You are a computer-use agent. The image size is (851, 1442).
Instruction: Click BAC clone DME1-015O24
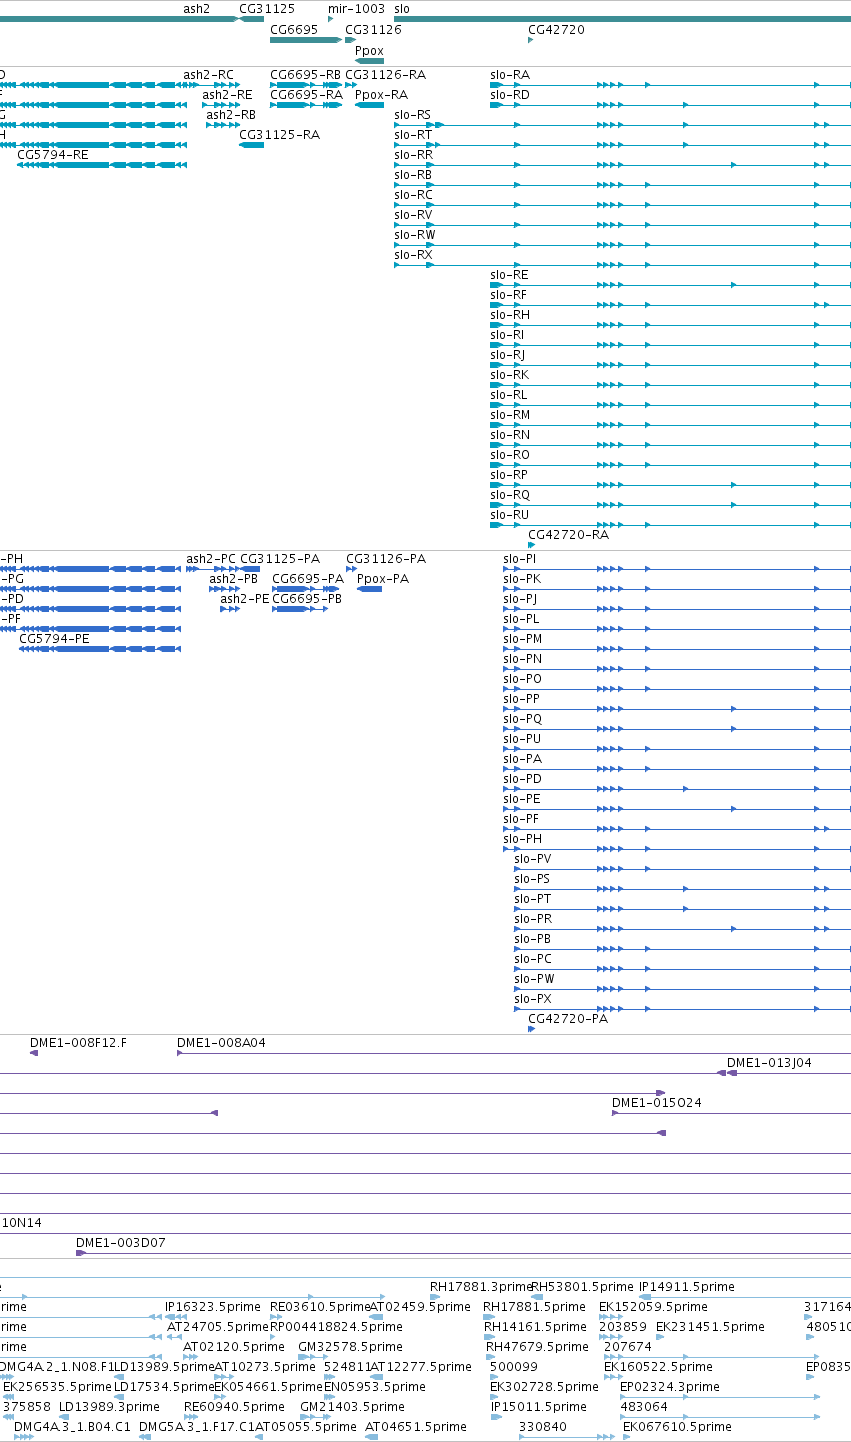657,1103
